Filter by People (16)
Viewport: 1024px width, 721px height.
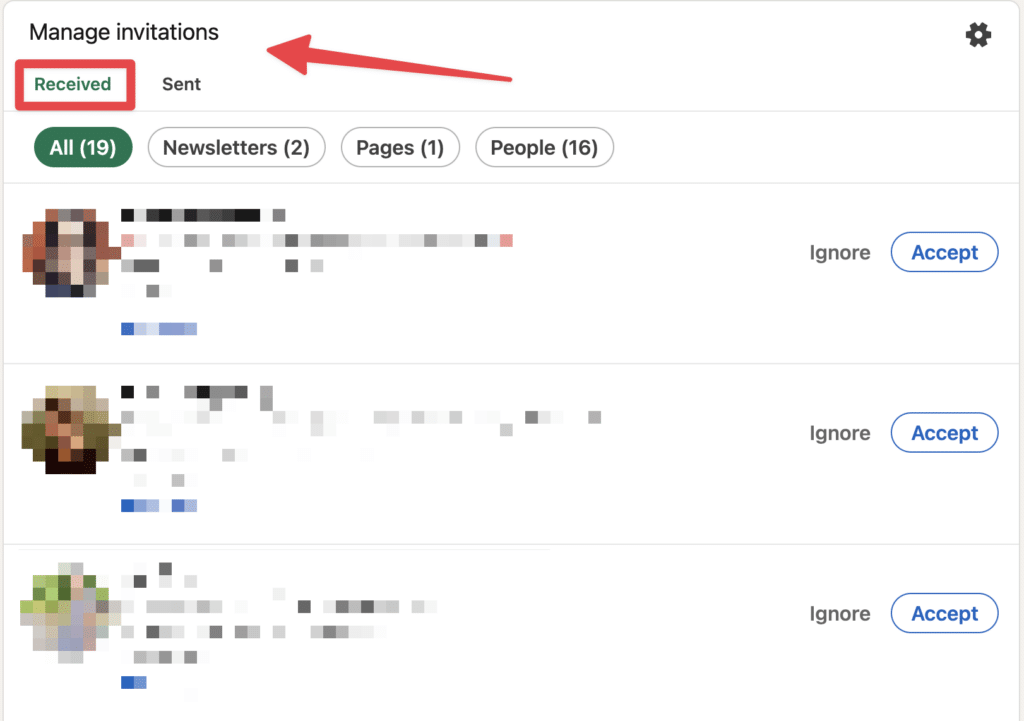(x=544, y=148)
